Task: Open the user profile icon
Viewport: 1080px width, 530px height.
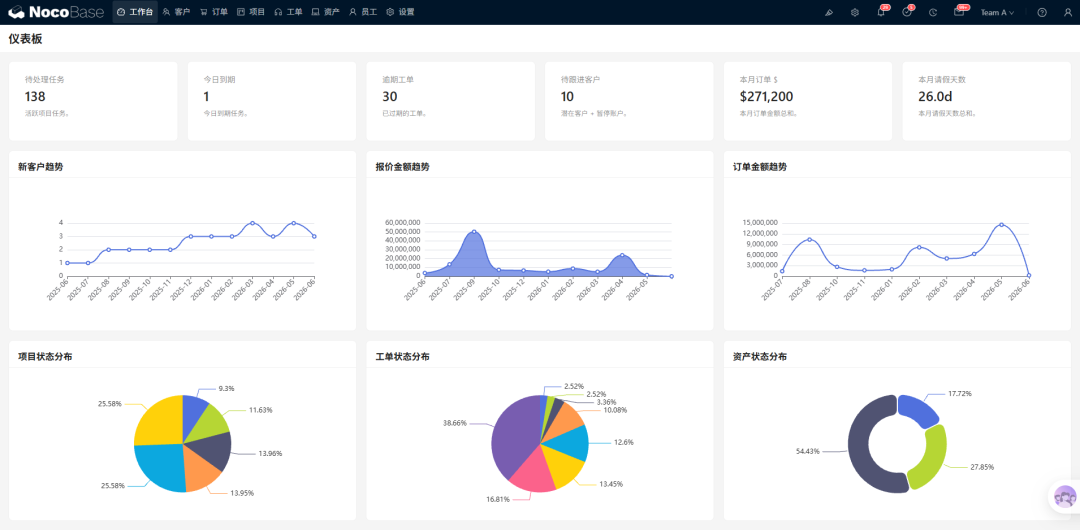Action: [x=1068, y=12]
